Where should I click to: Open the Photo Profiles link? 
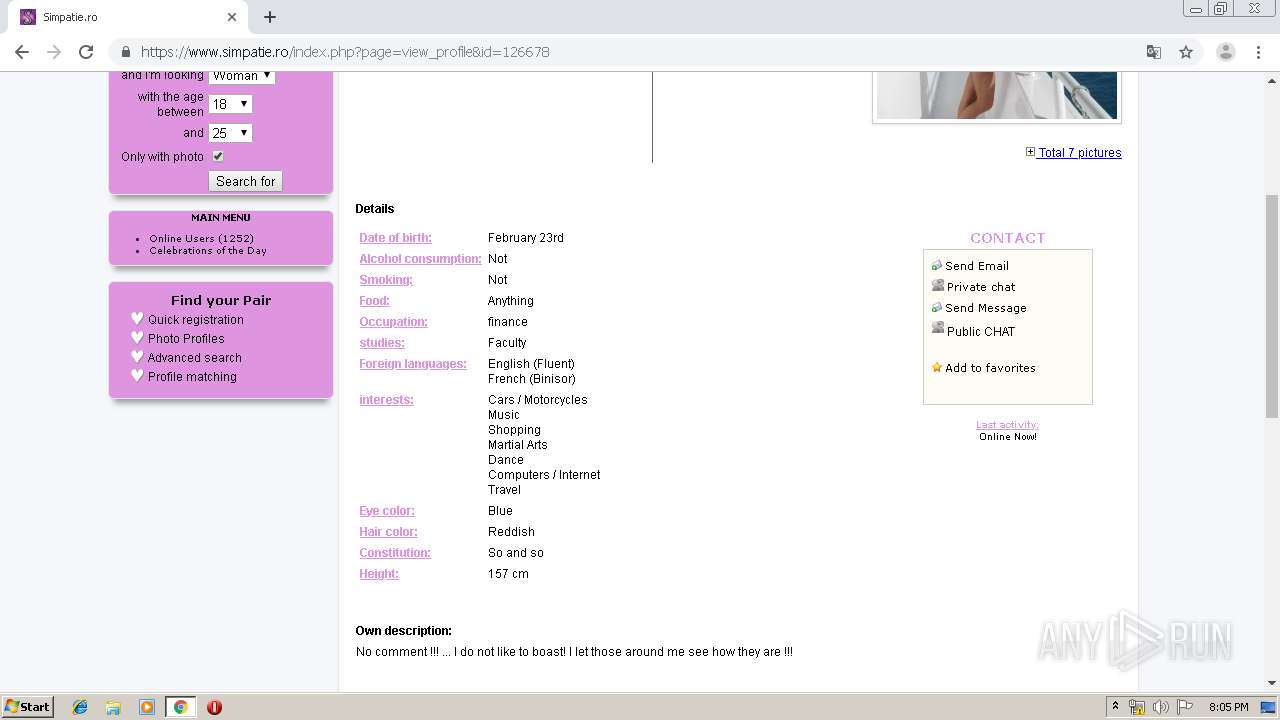(186, 338)
